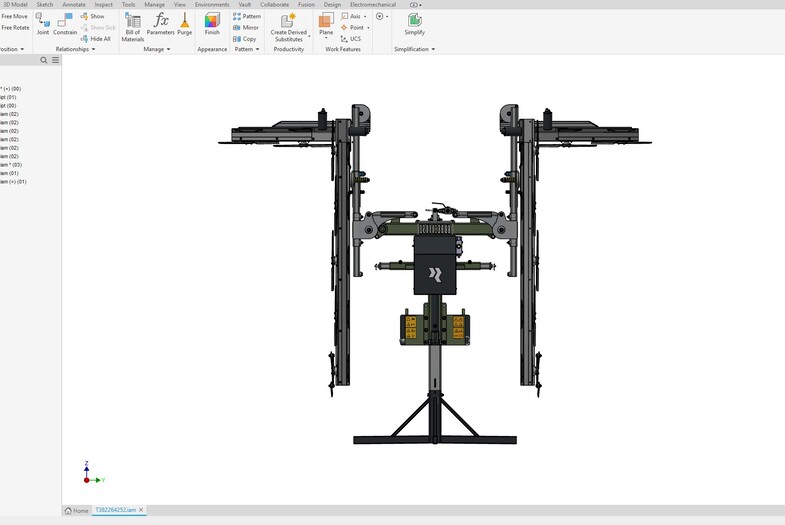Click the Plane work feature icon
This screenshot has width=785, height=525.
326,21
